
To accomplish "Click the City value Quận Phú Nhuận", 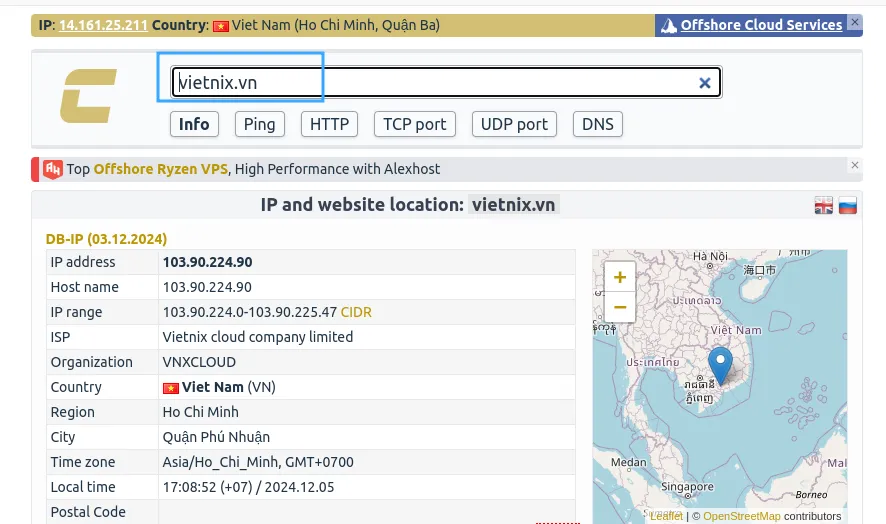I will [216, 437].
